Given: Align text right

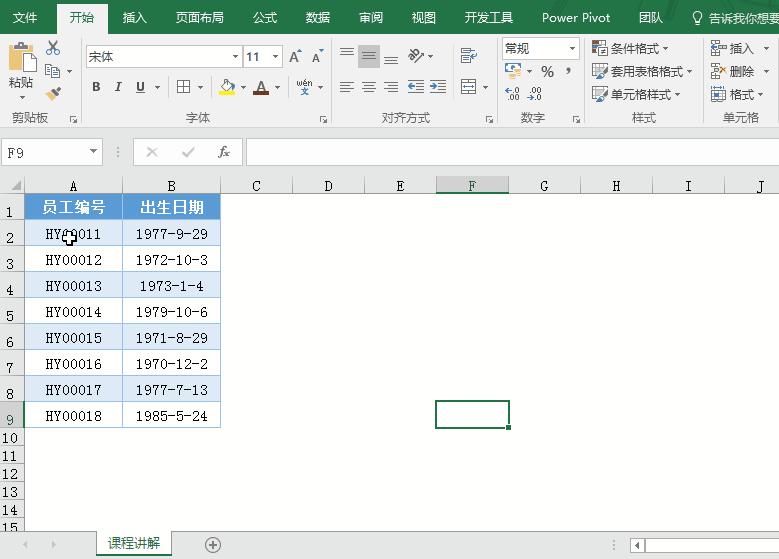Looking at the screenshot, I should [391, 87].
